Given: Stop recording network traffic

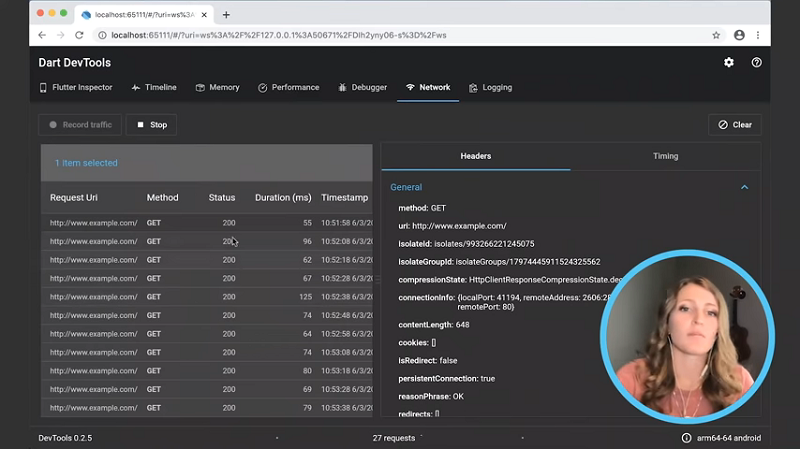Looking at the screenshot, I should point(152,124).
